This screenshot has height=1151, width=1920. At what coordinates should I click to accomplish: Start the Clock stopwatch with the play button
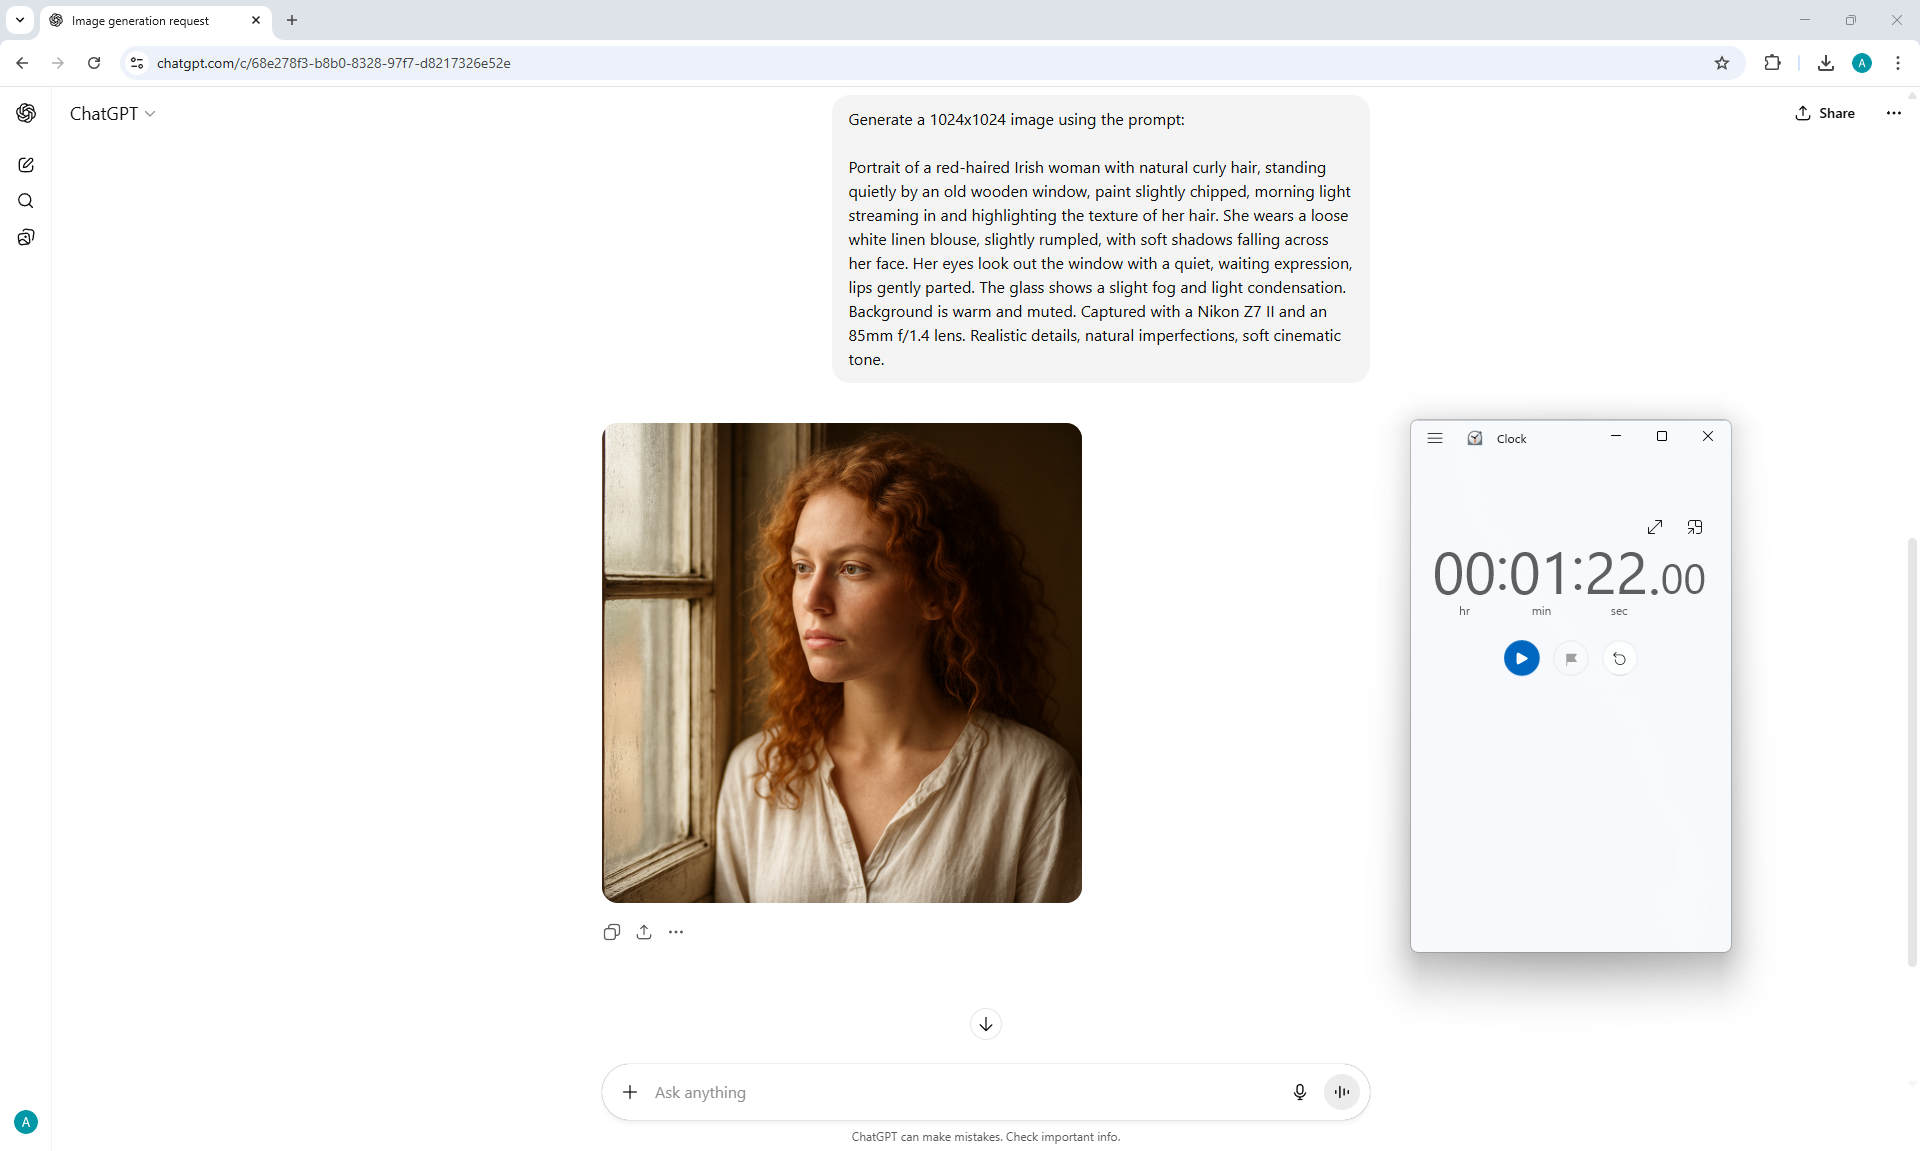1521,658
